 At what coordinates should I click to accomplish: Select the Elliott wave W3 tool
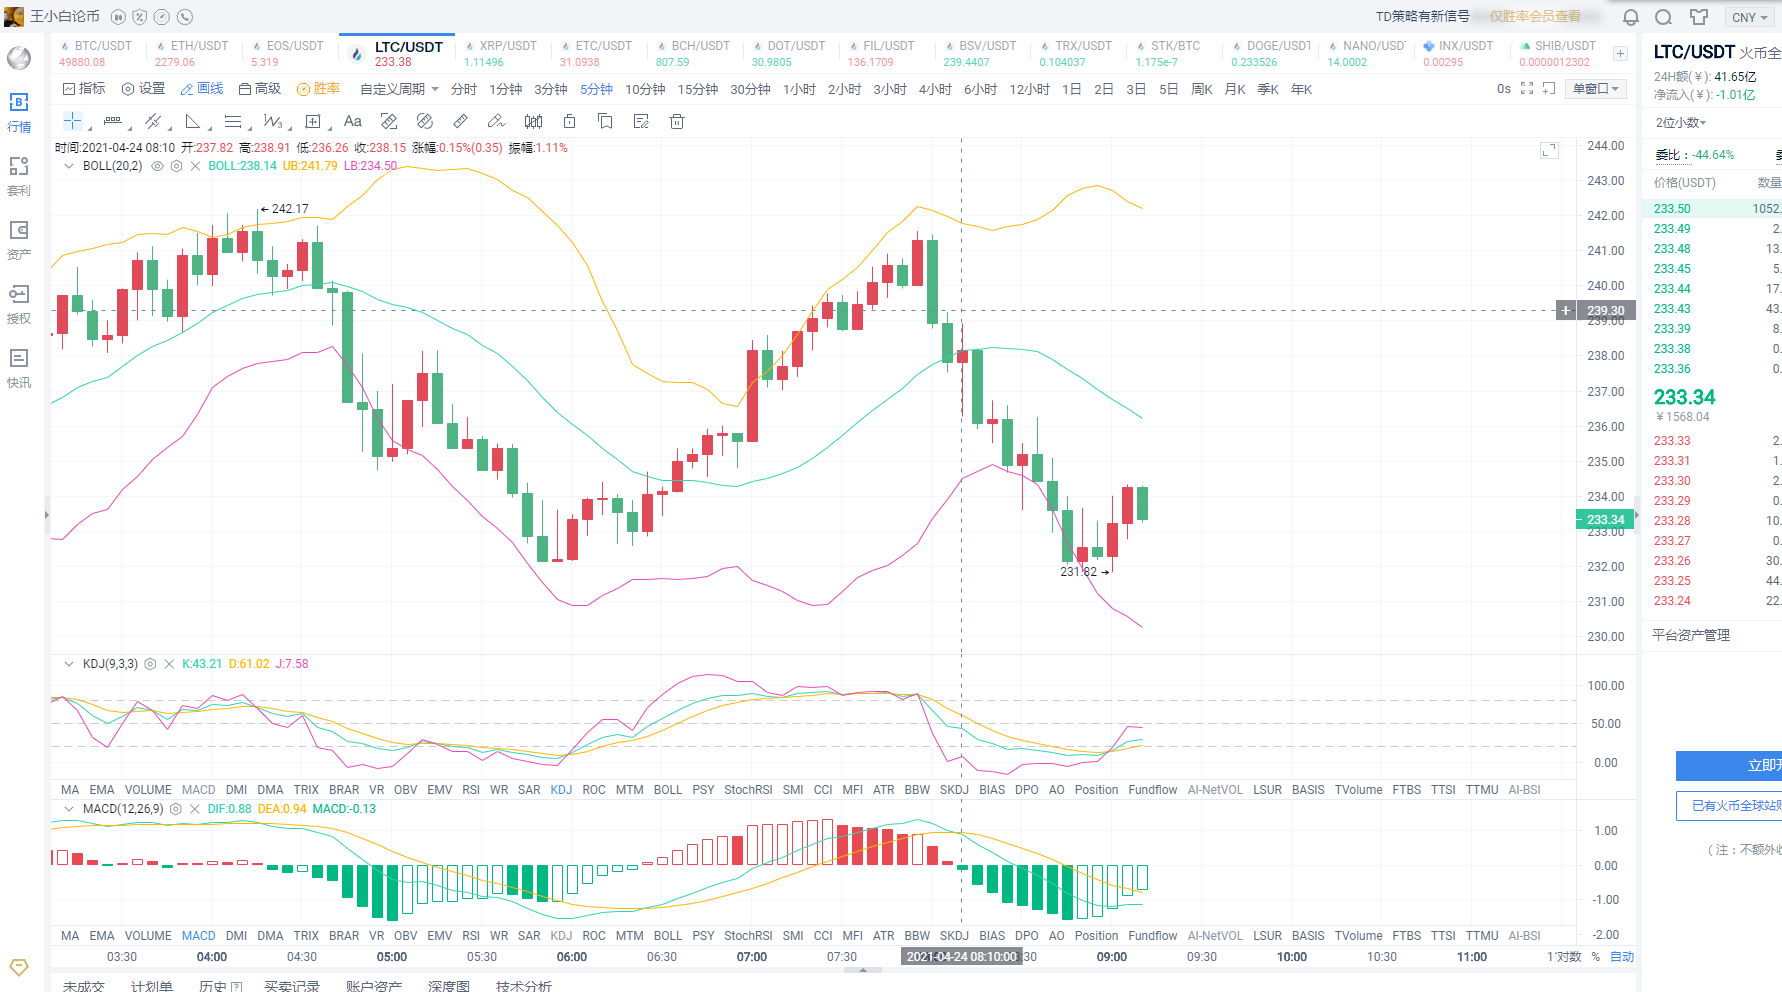pyautogui.click(x=272, y=121)
